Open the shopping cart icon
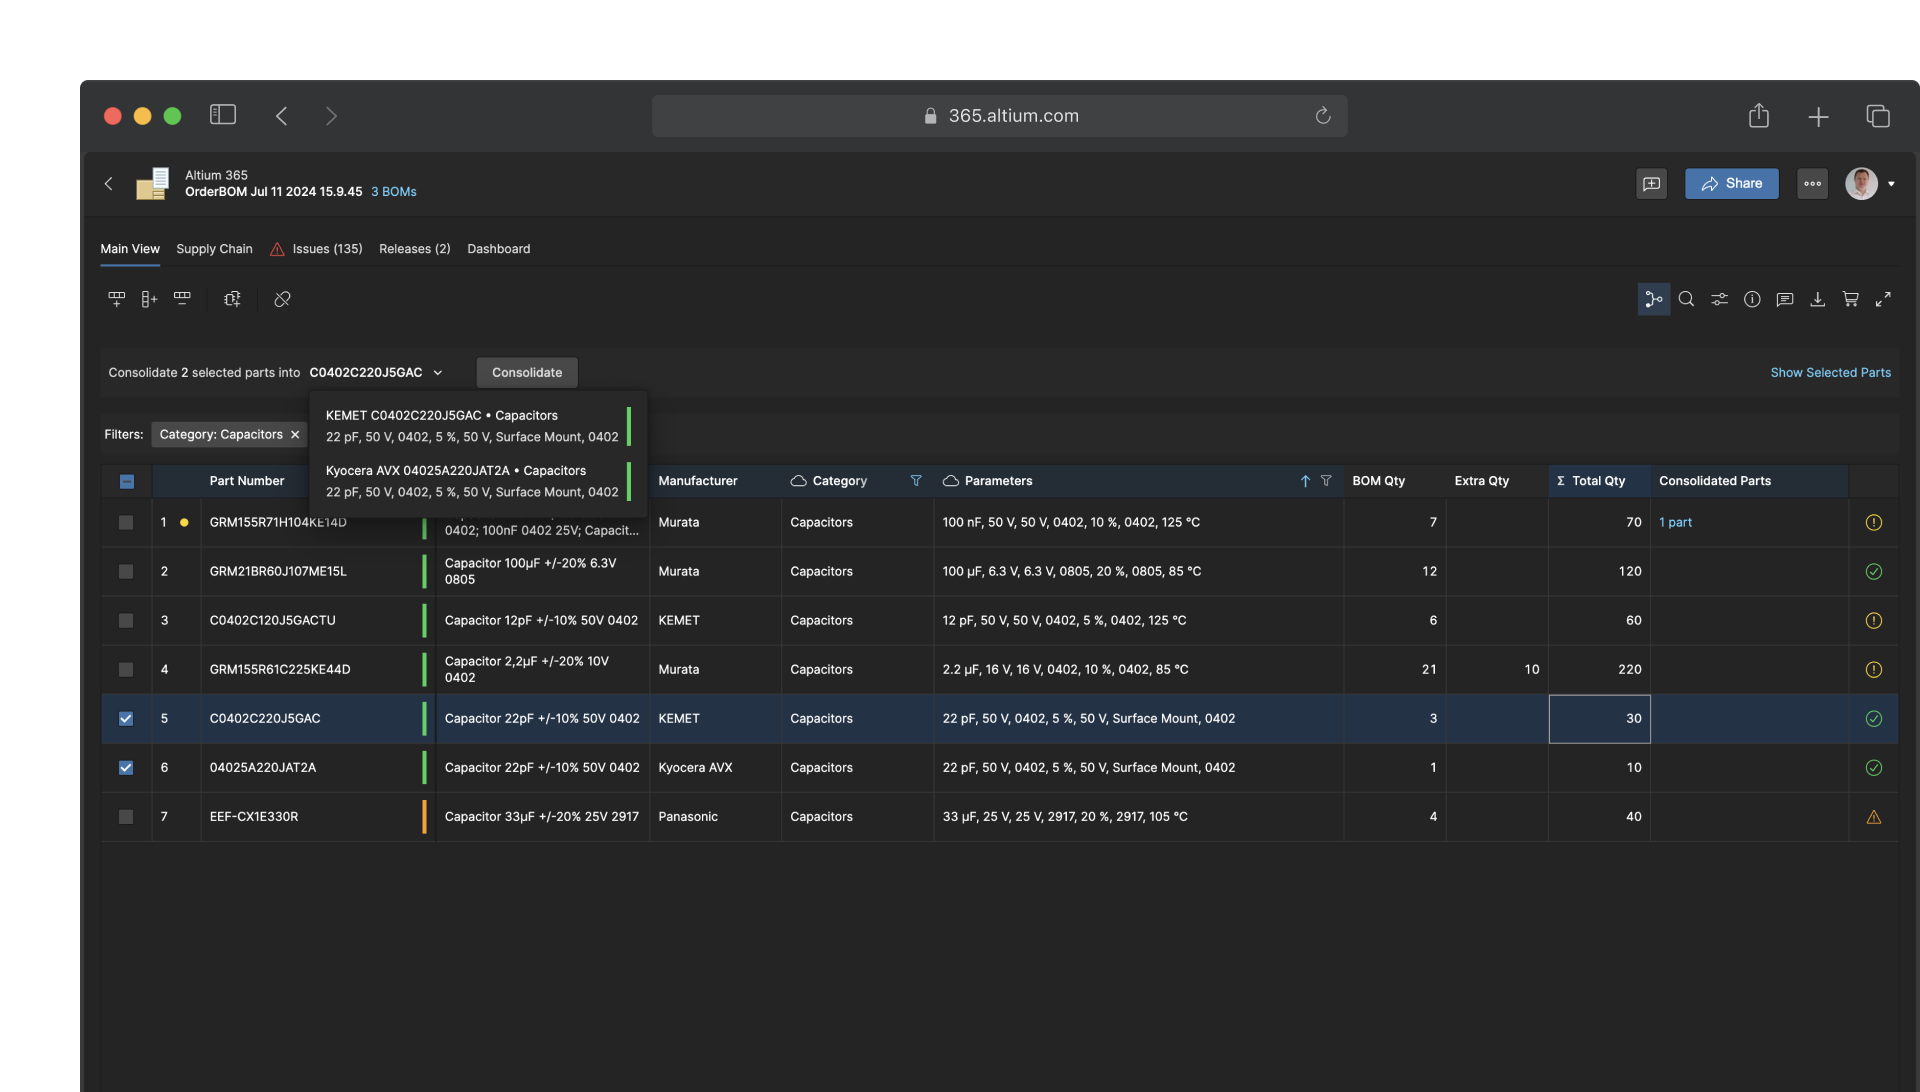 1850,299
